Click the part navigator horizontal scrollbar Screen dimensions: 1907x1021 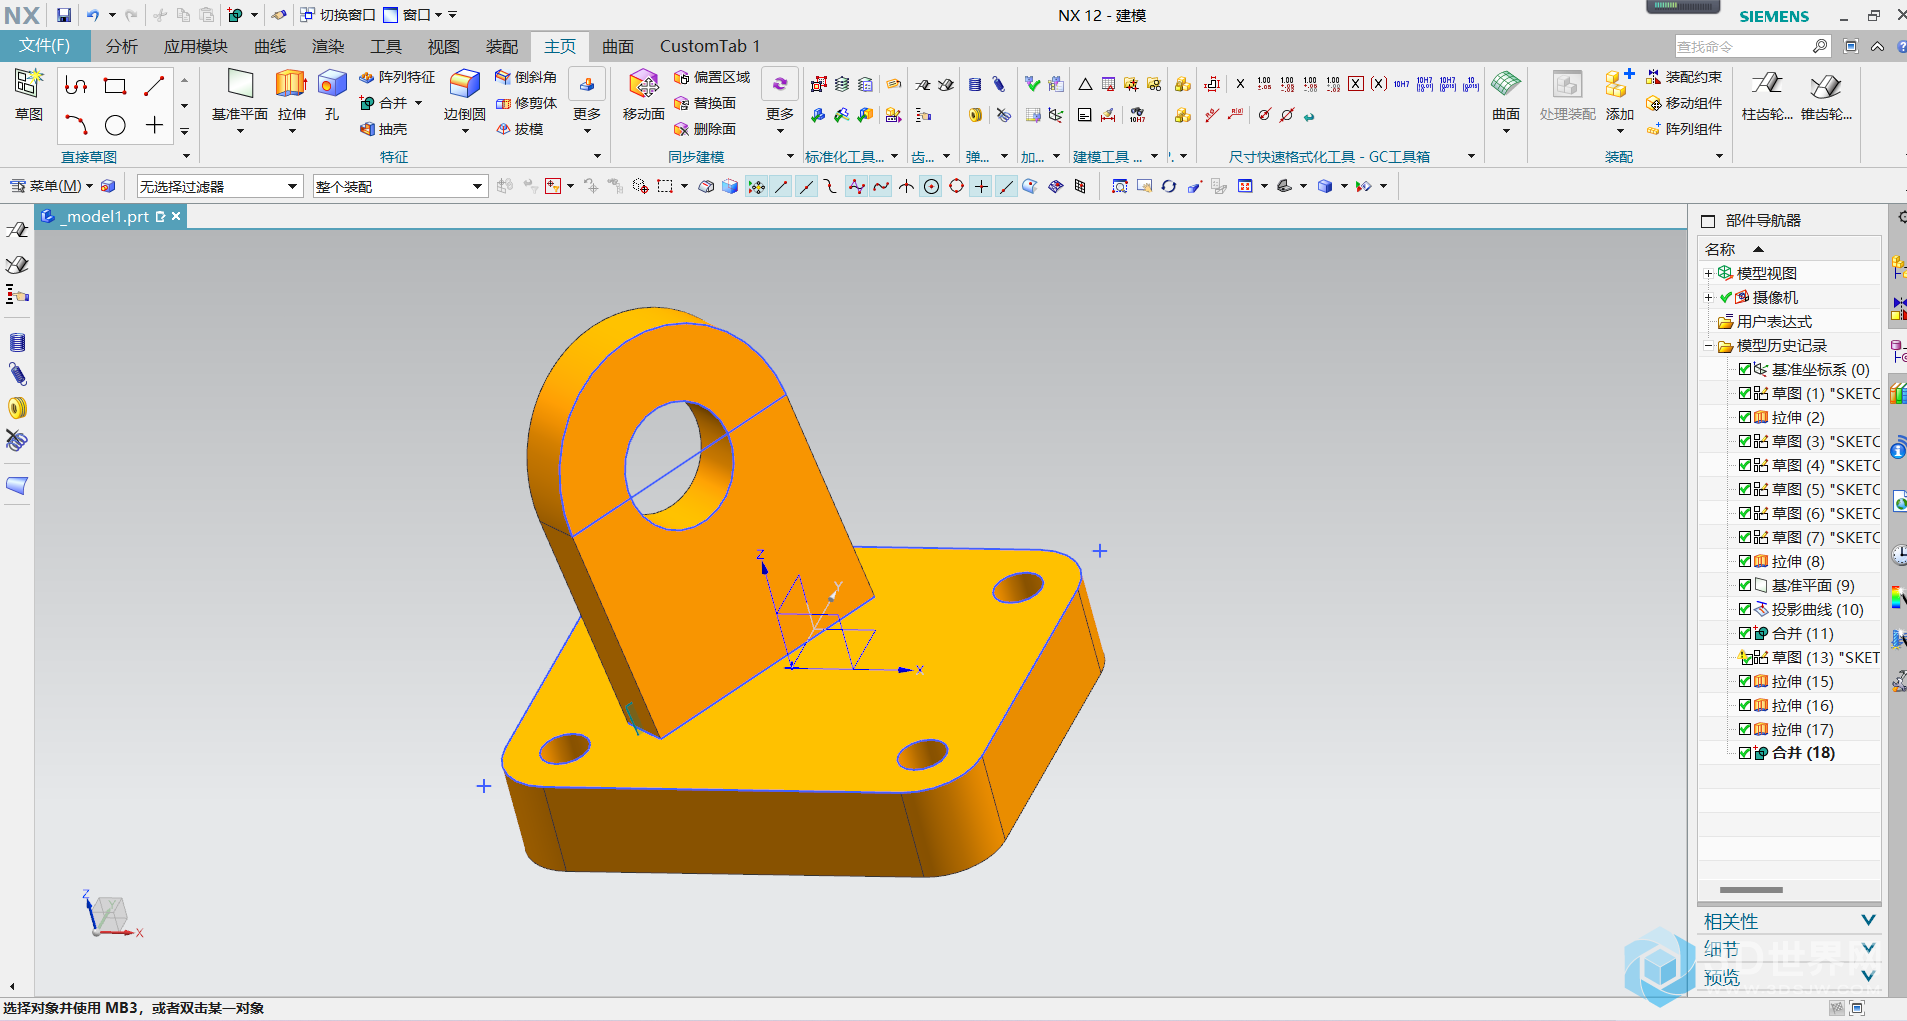[x=1751, y=890]
